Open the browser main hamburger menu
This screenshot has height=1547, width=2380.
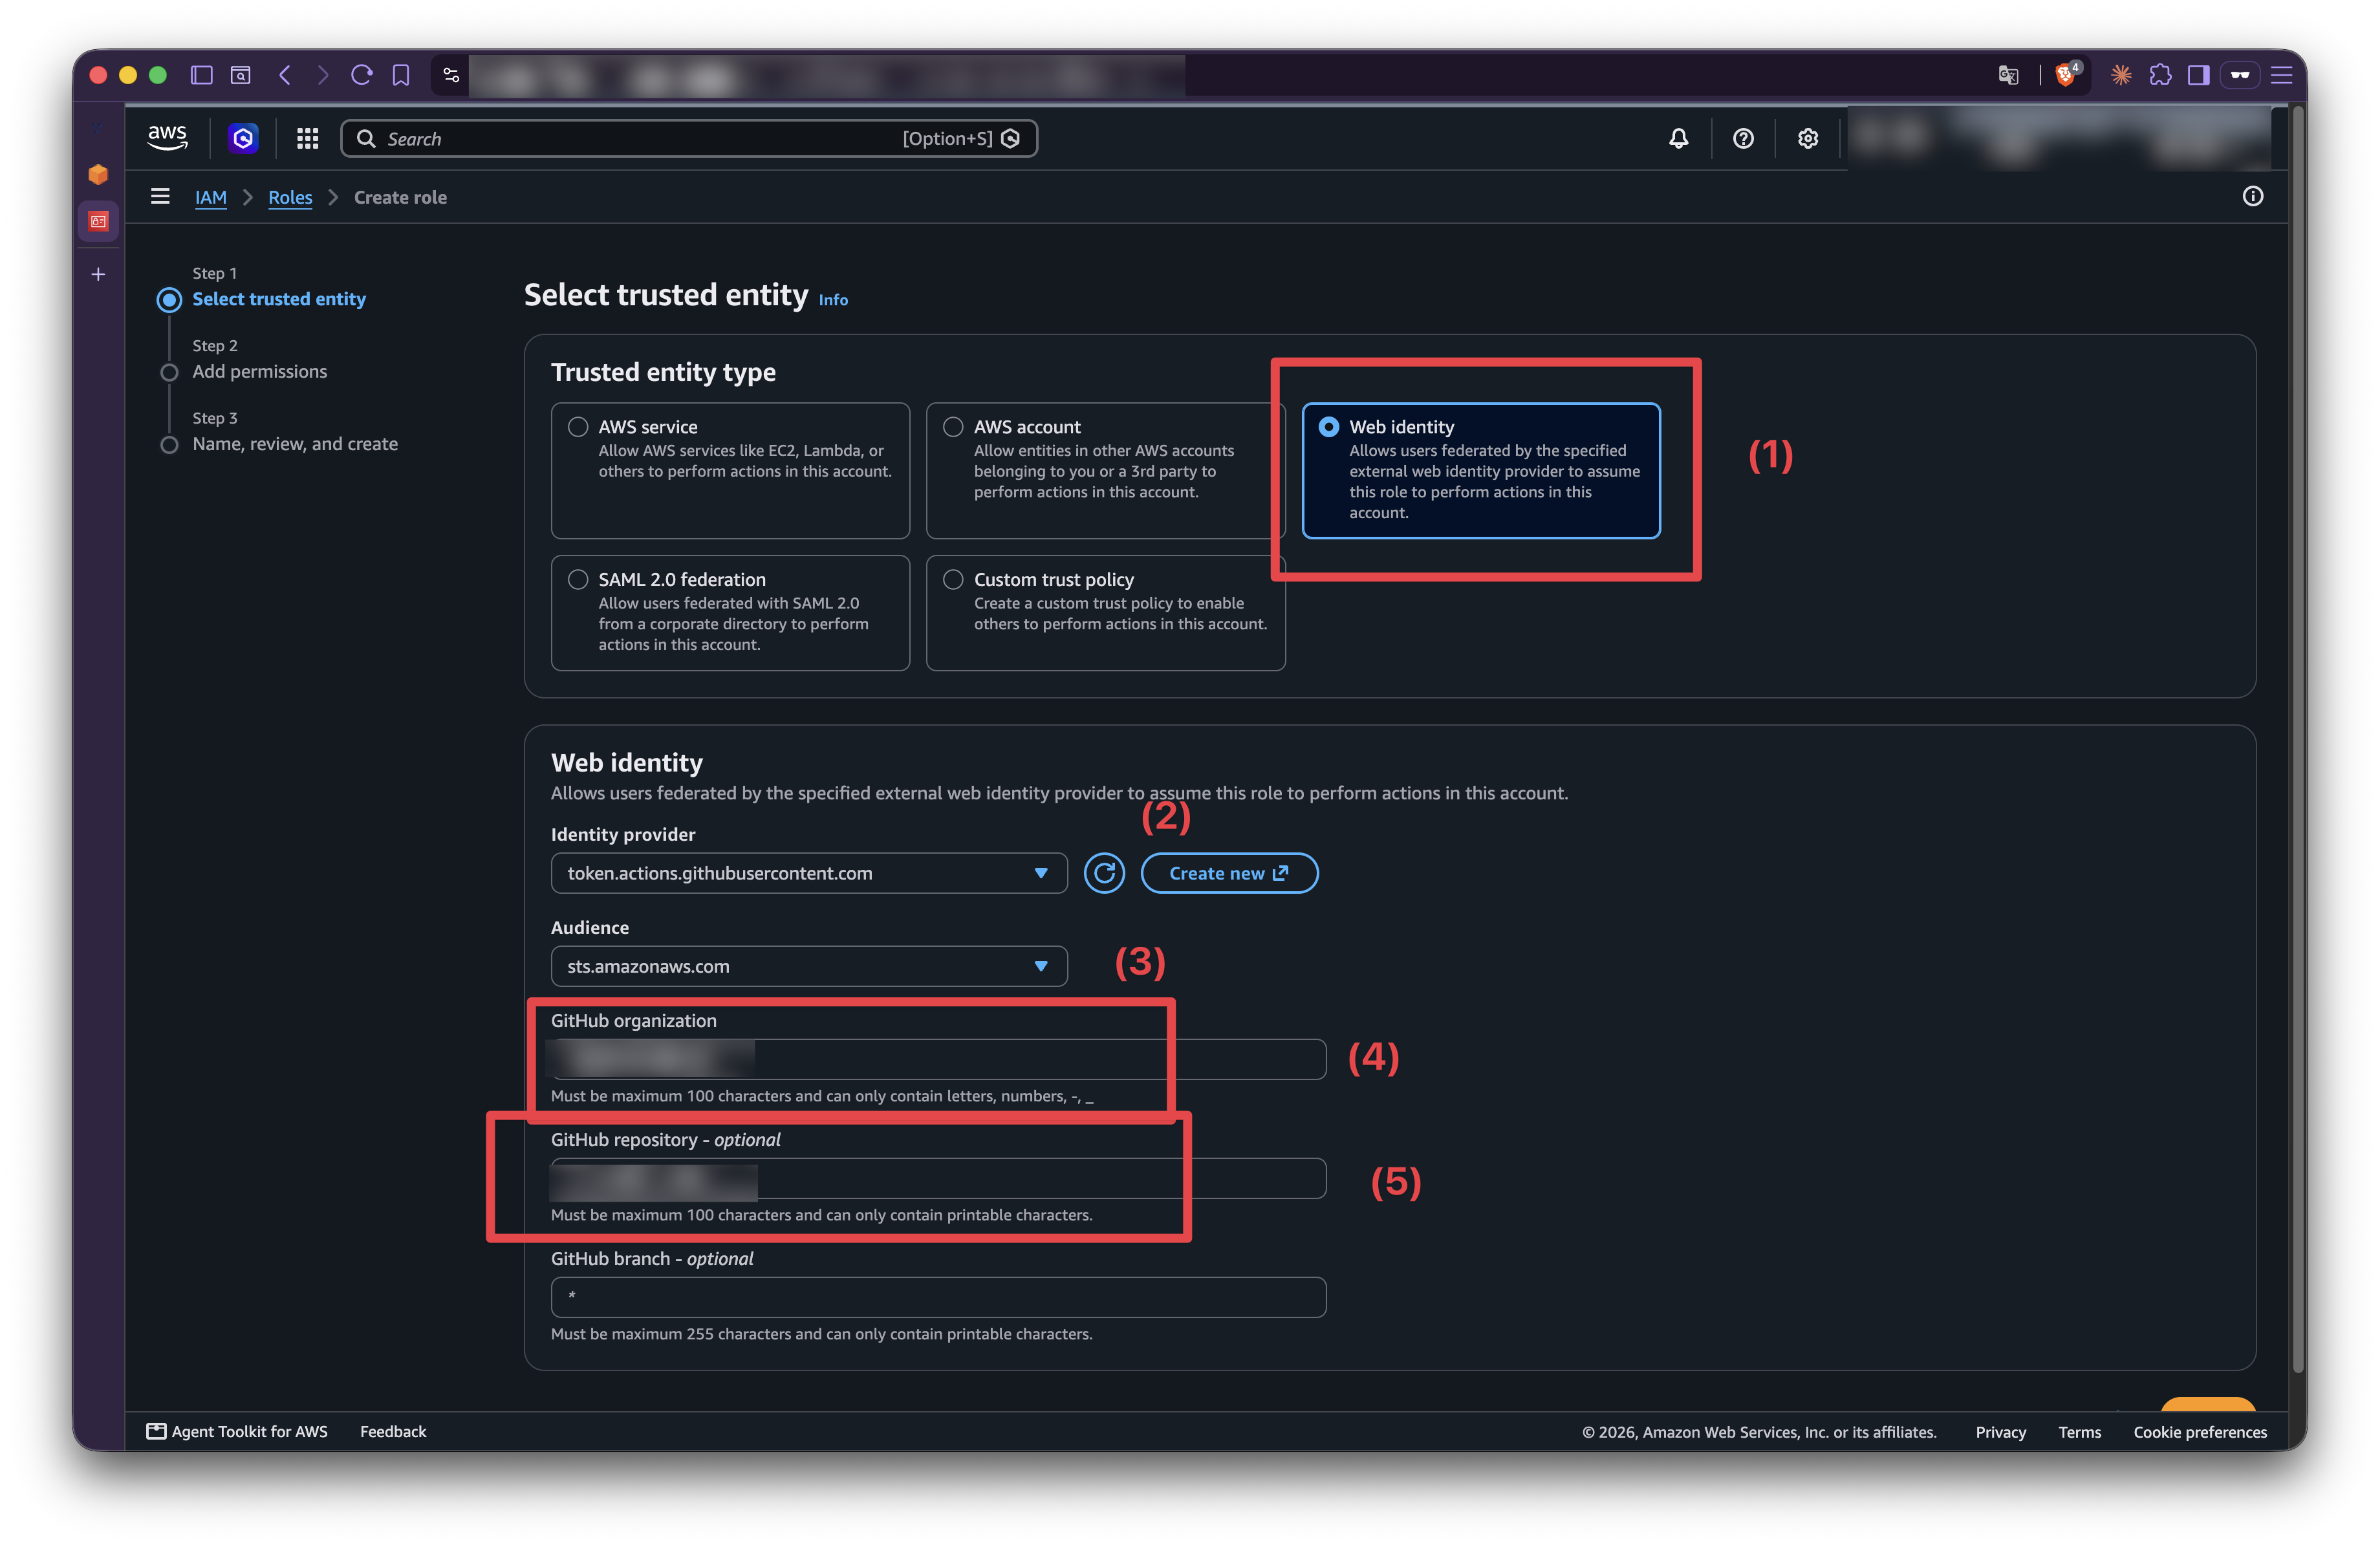[2281, 75]
